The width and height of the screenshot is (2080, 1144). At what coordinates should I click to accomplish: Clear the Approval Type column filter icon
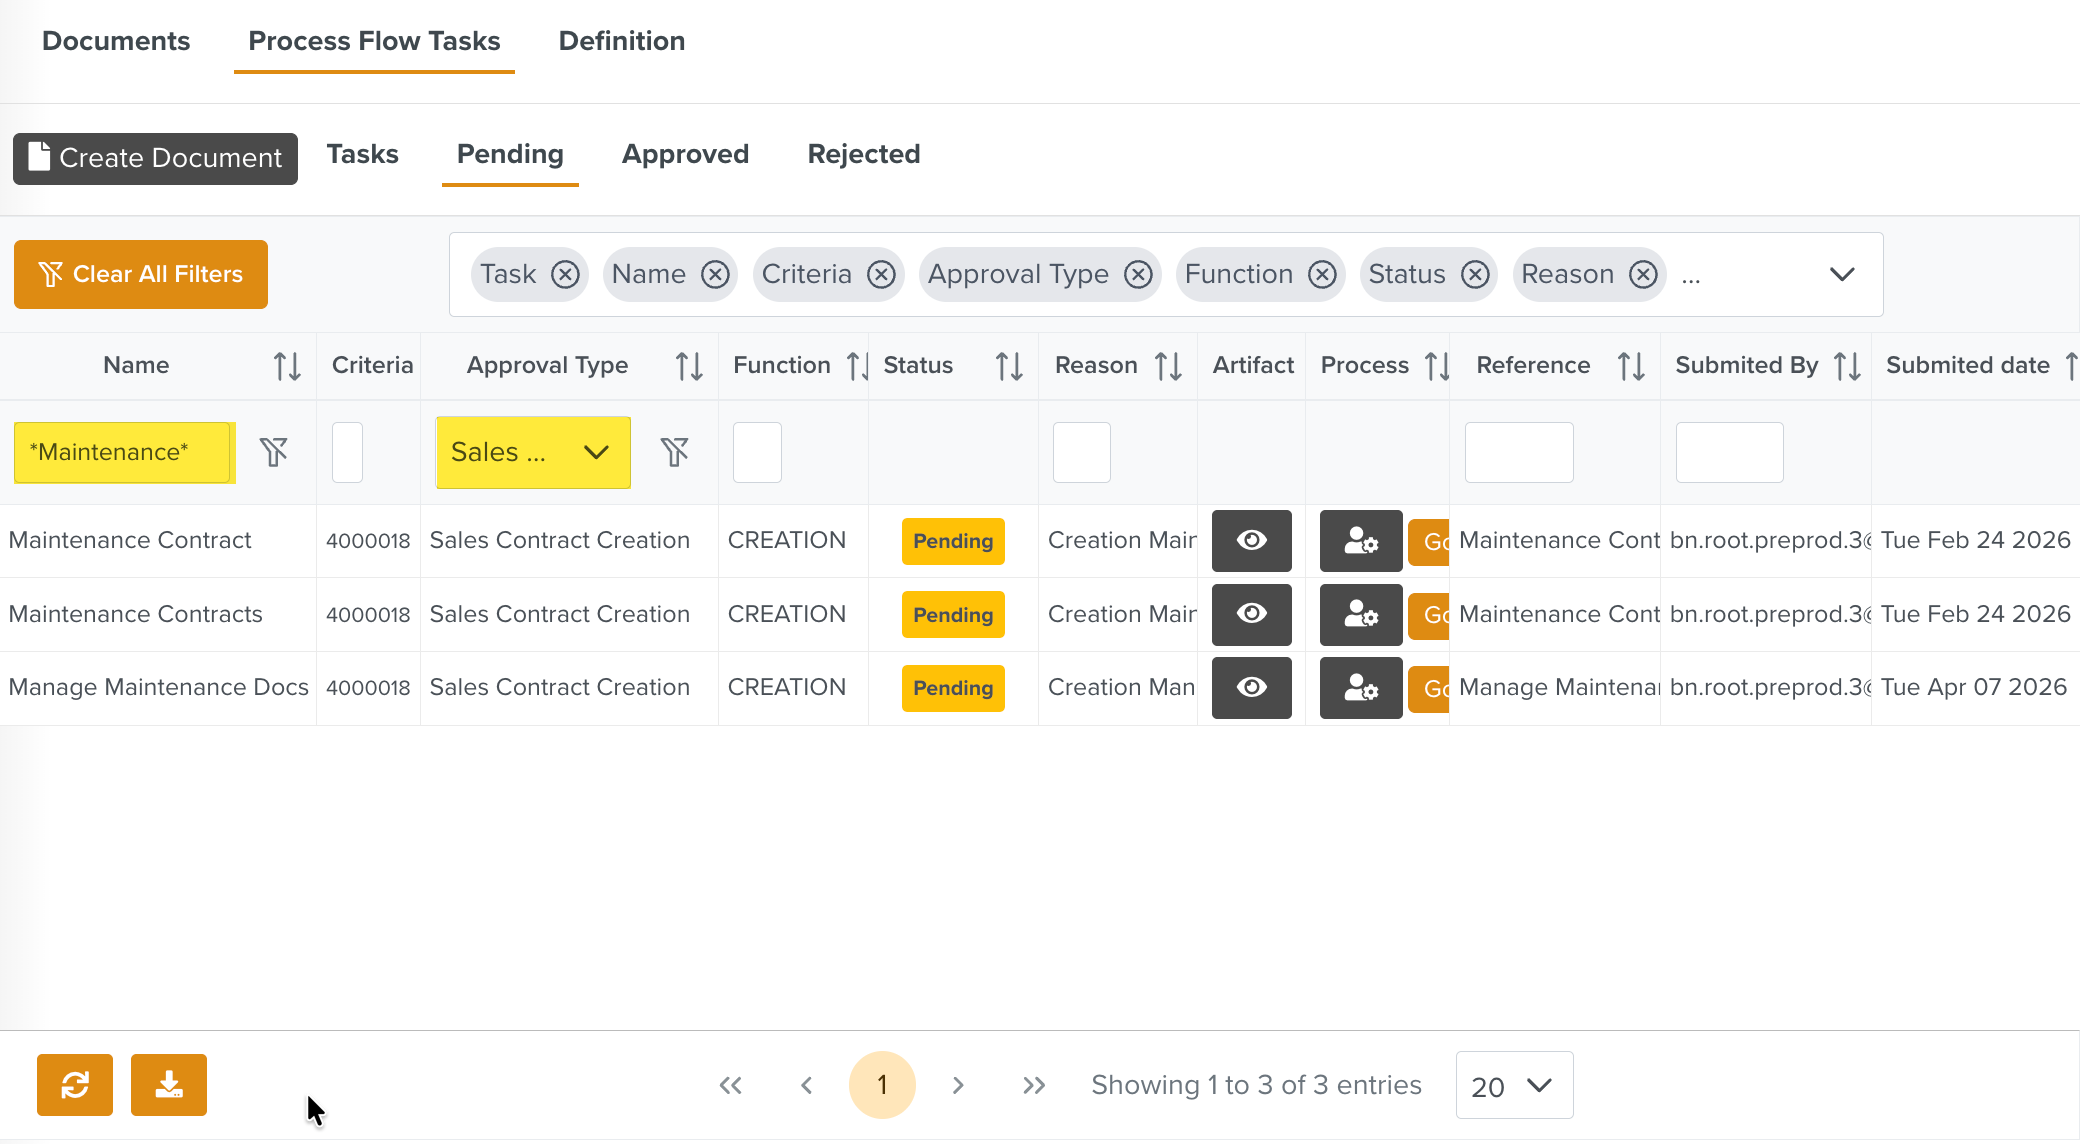click(x=675, y=452)
